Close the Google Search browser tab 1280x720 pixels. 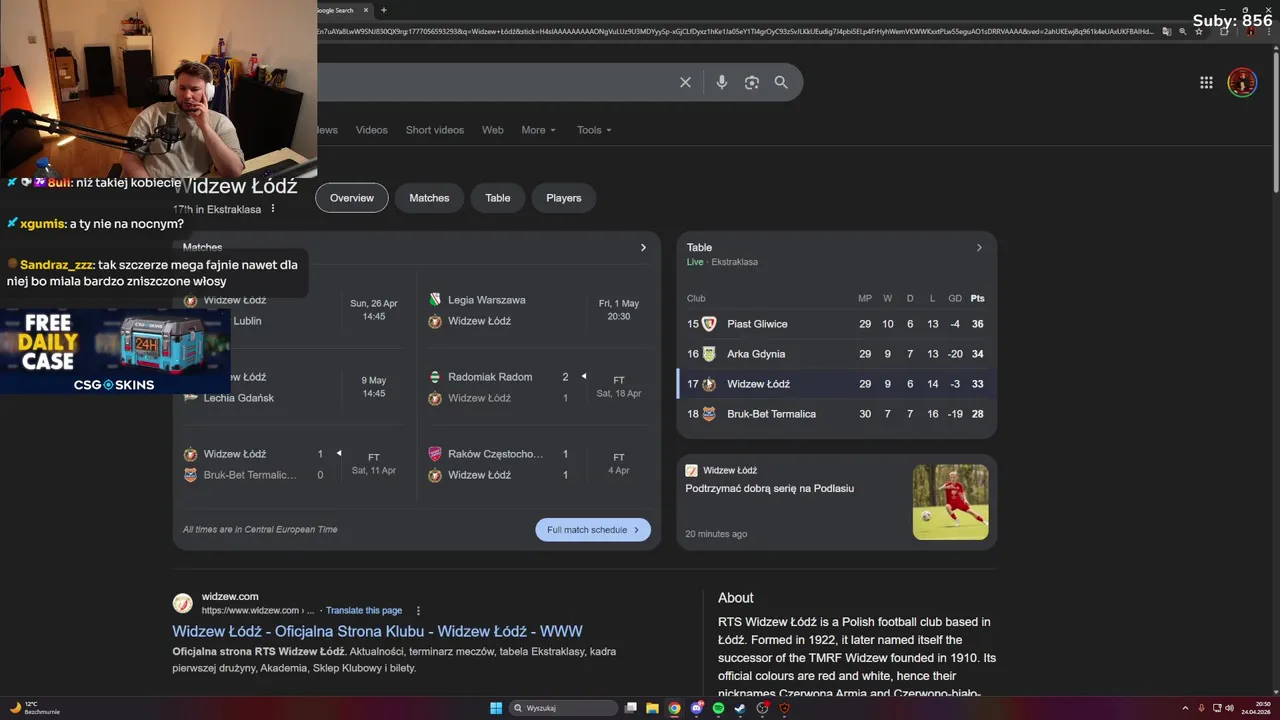click(x=366, y=10)
